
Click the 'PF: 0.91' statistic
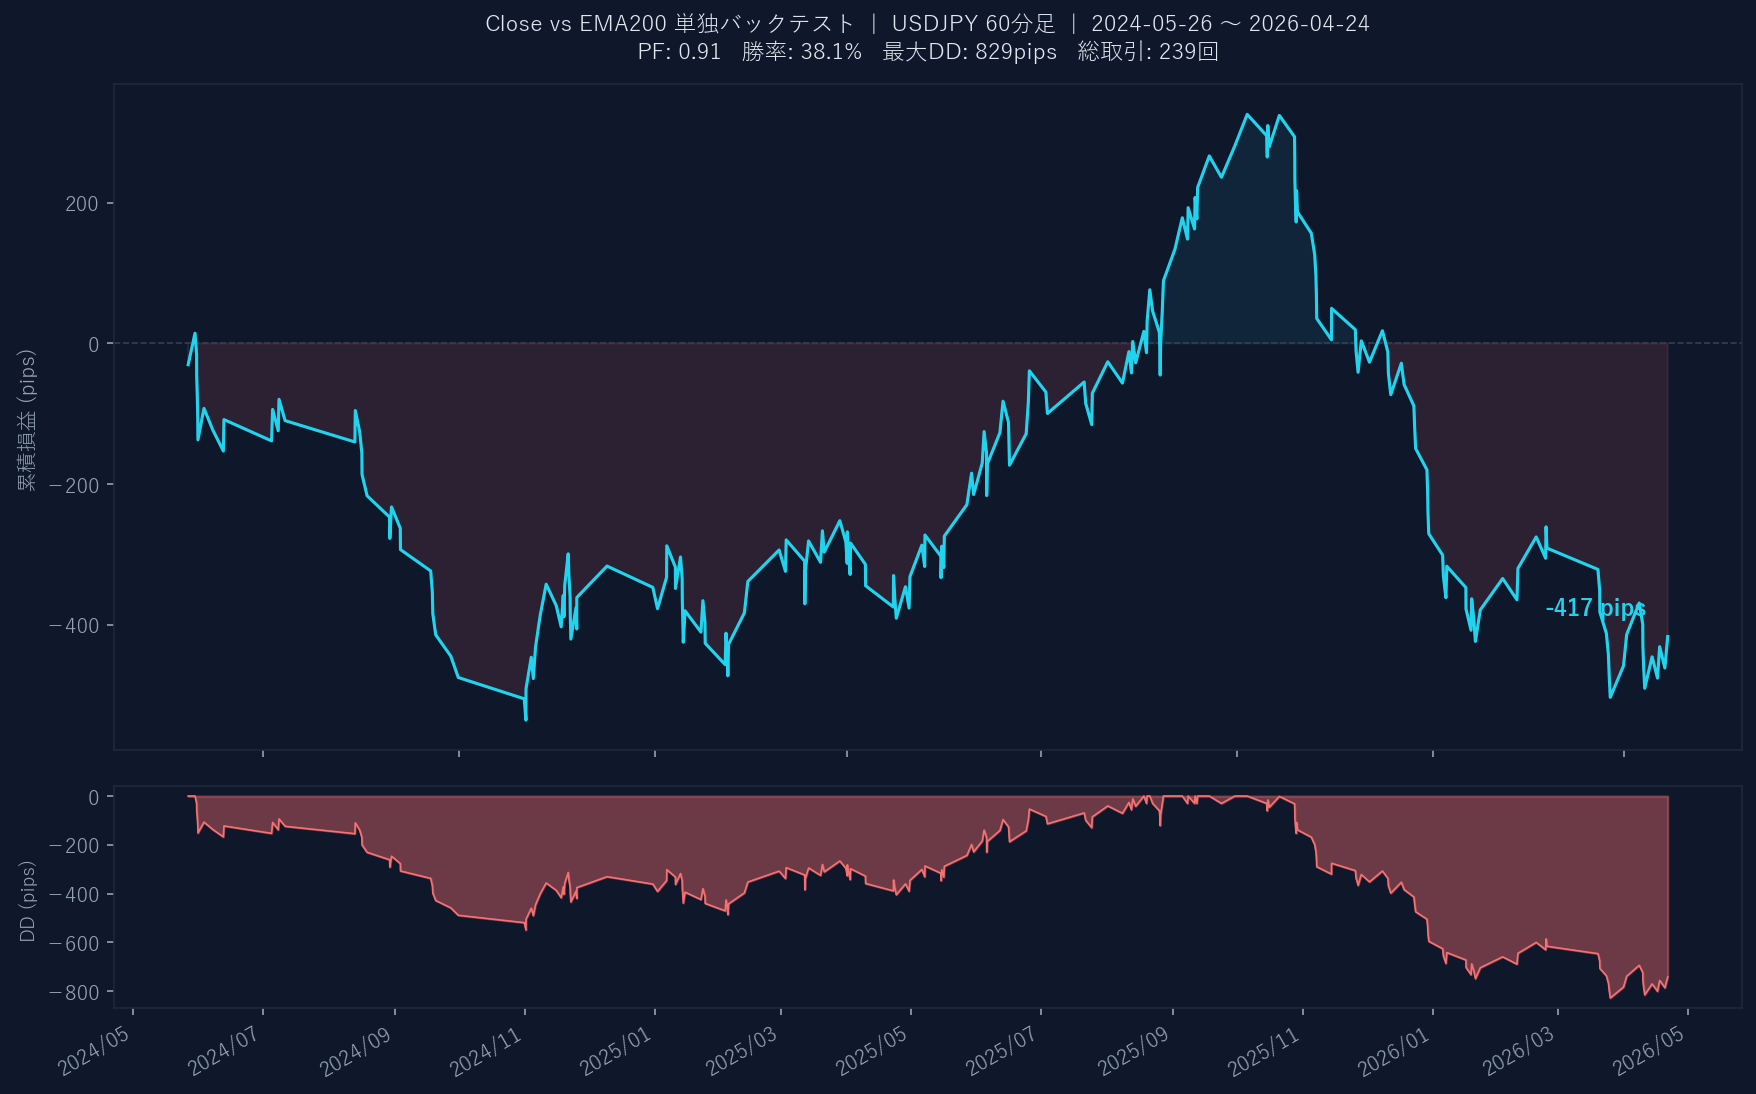tap(679, 52)
